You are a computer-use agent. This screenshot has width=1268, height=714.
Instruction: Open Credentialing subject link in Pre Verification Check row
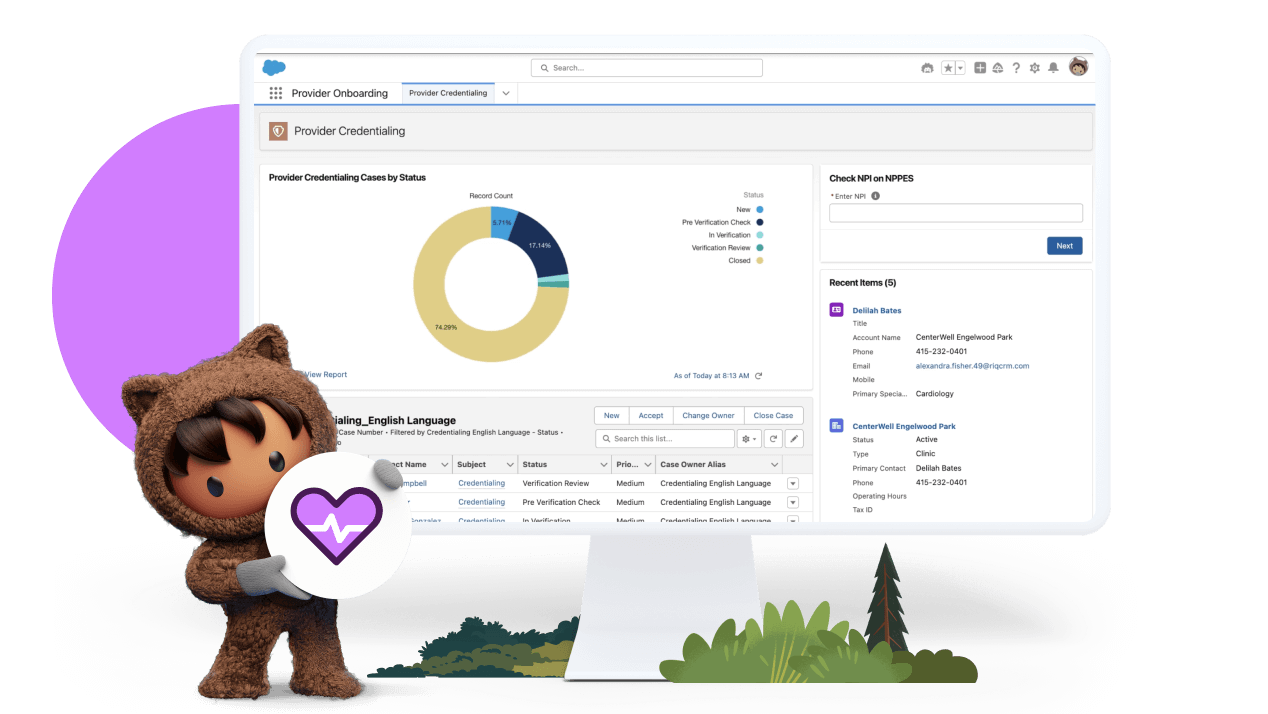pyautogui.click(x=481, y=503)
